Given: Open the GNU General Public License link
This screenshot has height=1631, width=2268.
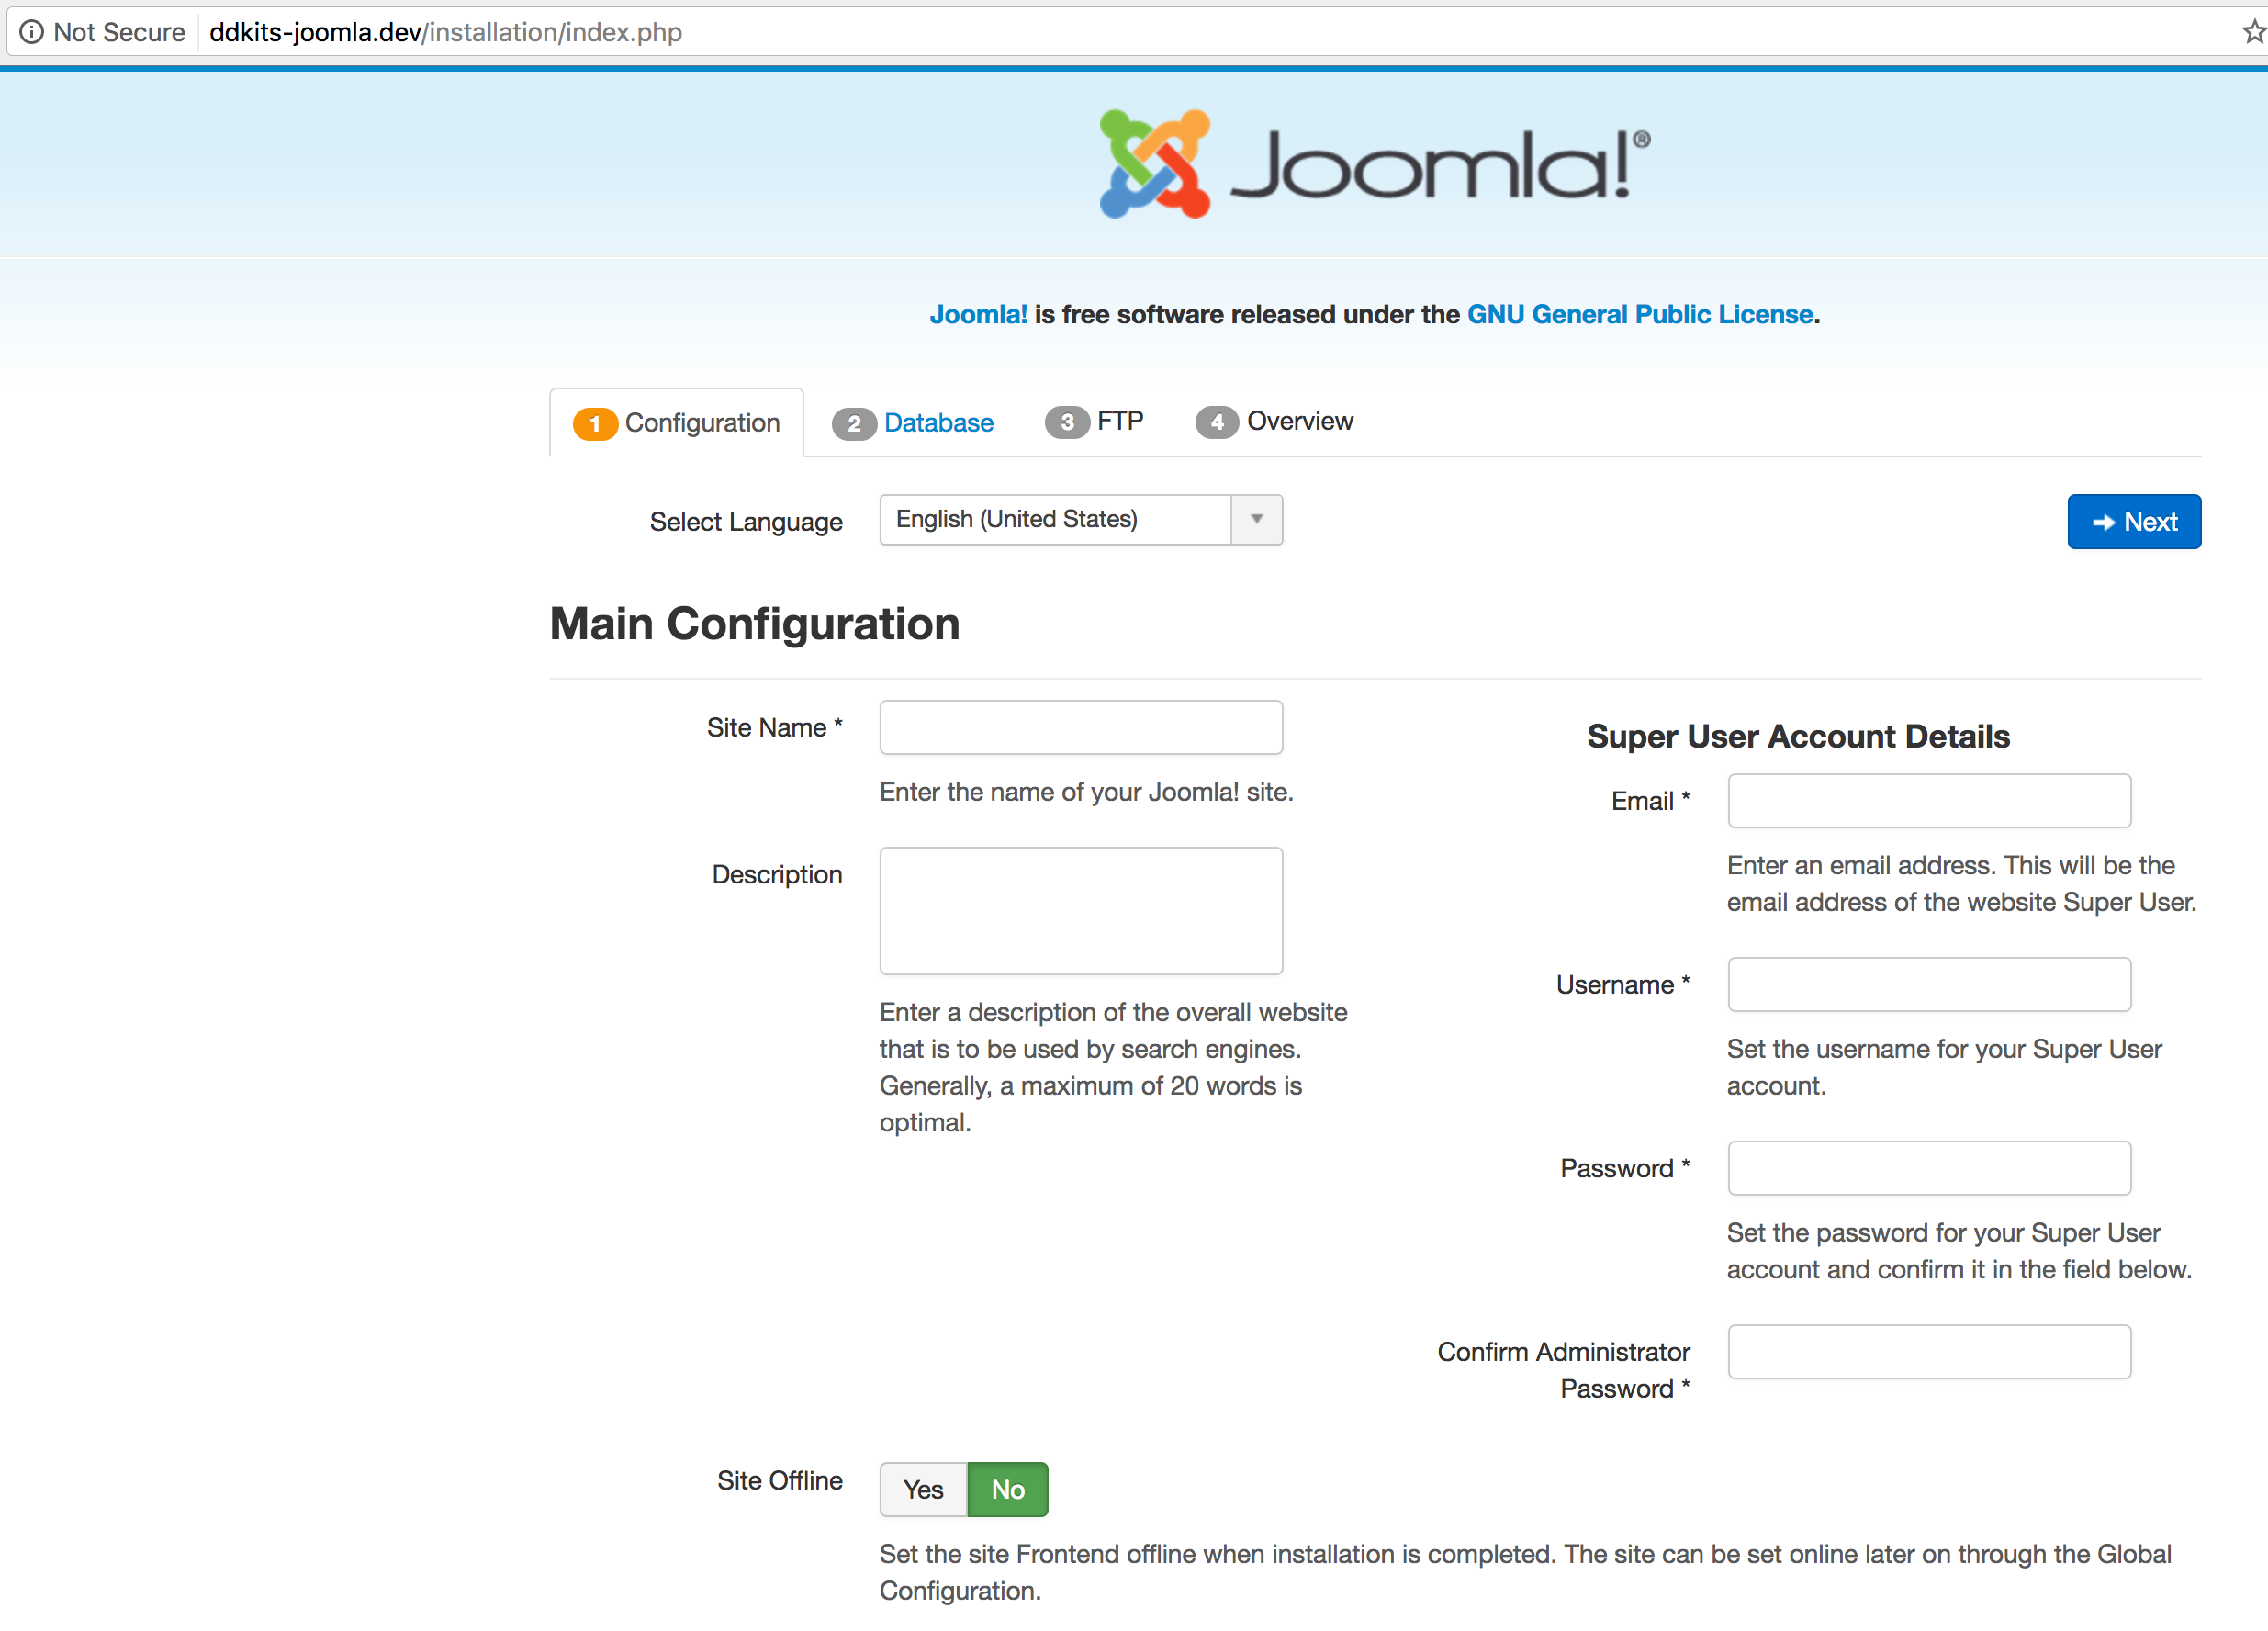Looking at the screenshot, I should pos(1640,314).
